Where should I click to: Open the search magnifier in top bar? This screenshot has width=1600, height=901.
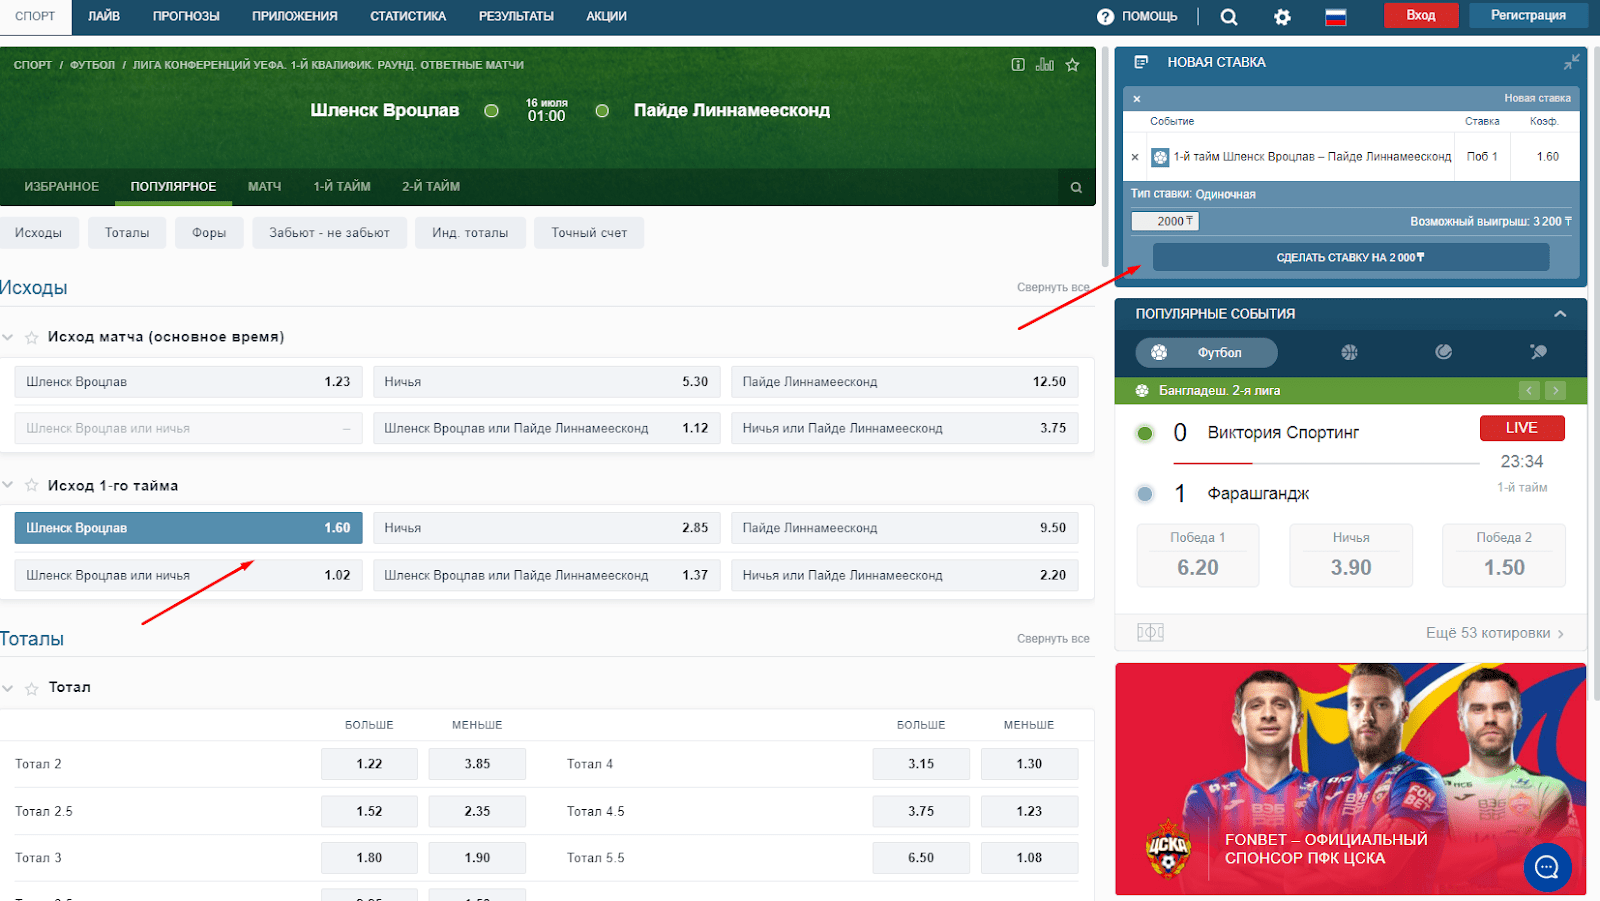tap(1229, 17)
